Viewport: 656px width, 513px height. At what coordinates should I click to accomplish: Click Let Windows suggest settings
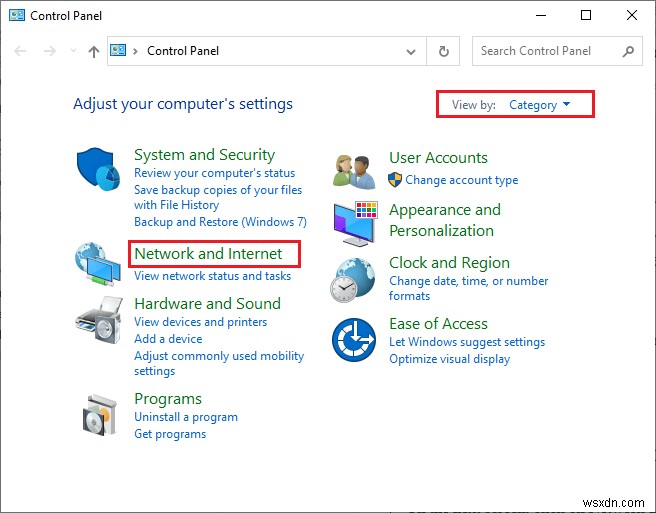click(x=467, y=342)
